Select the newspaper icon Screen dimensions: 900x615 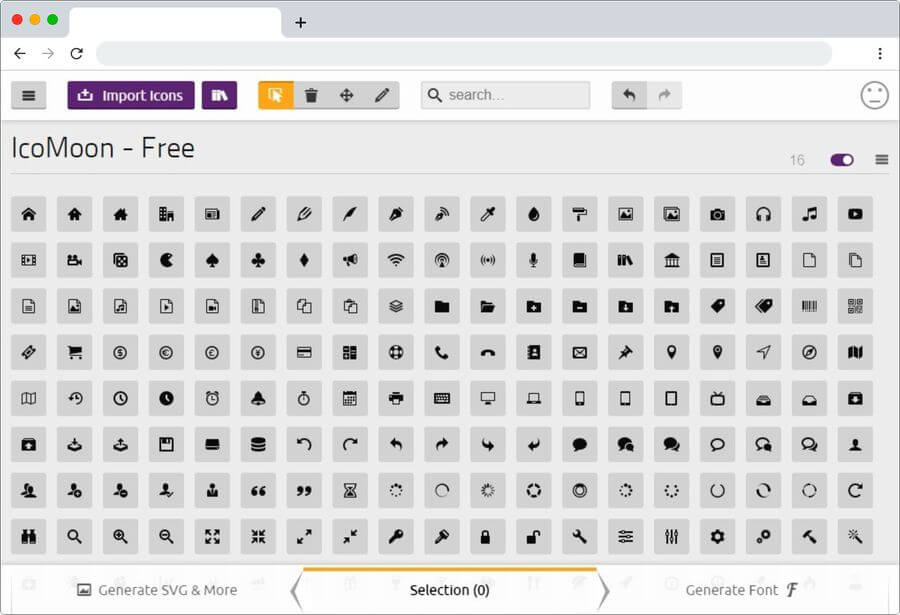[x=212, y=214]
